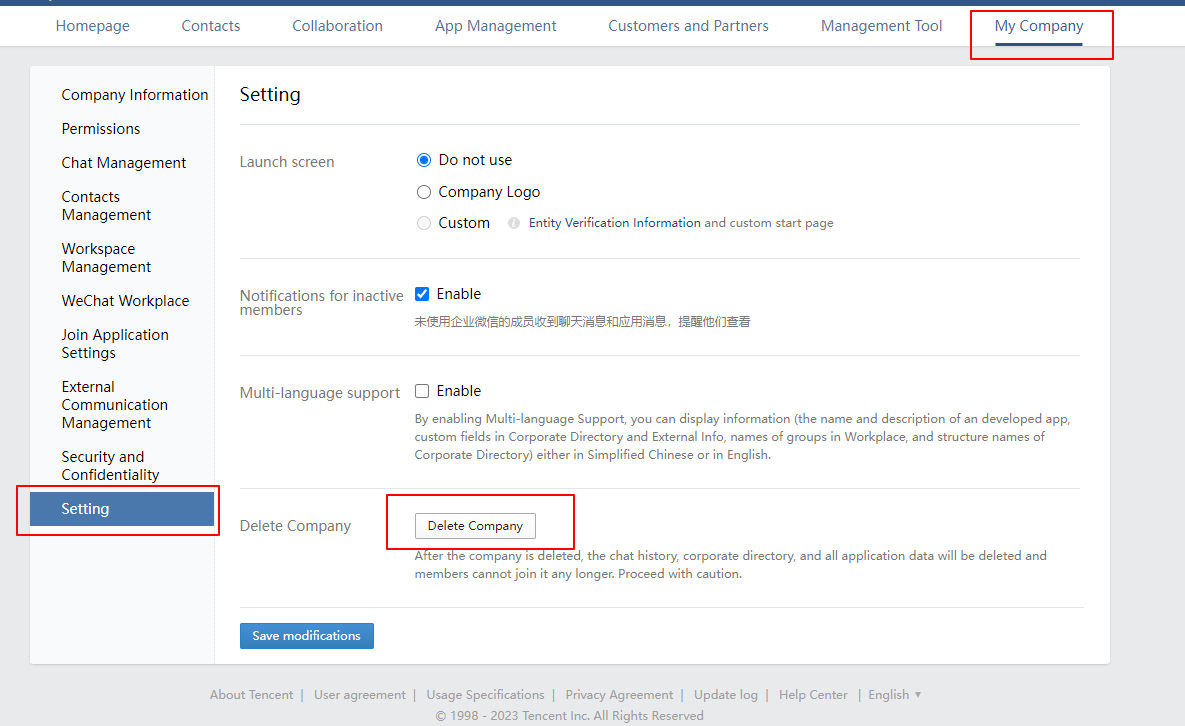The width and height of the screenshot is (1185, 726).
Task: Go to the Homepage tab
Action: pos(93,26)
